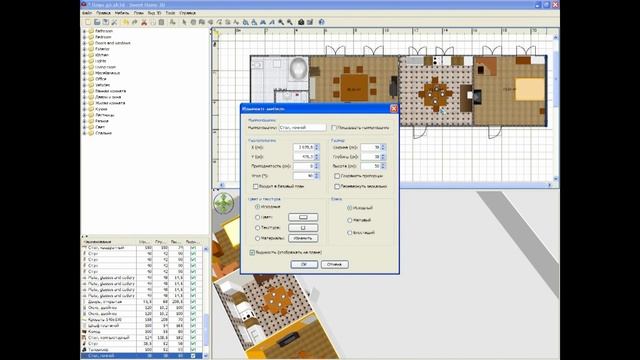Select the 'Цвет' radio button
Screen dimensions: 640x360
pyautogui.click(x=258, y=217)
